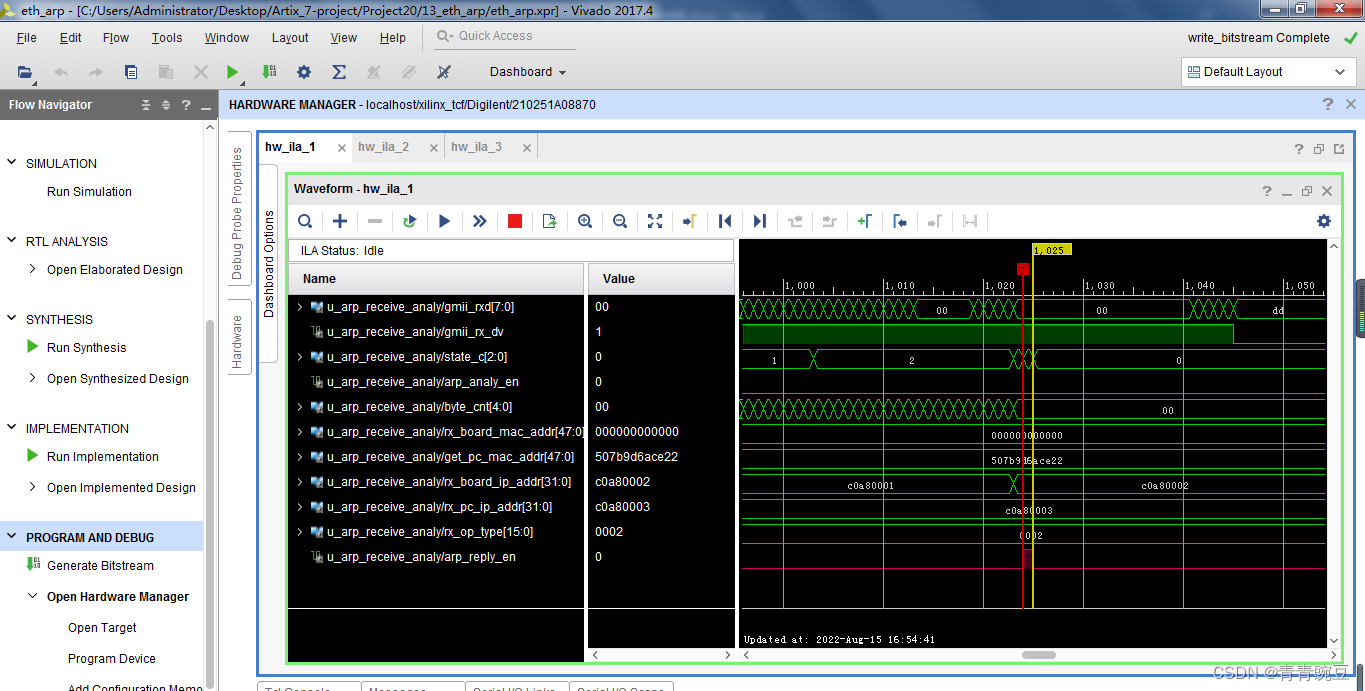Collapse the PROGRAM AND DEBUG section

(11, 537)
